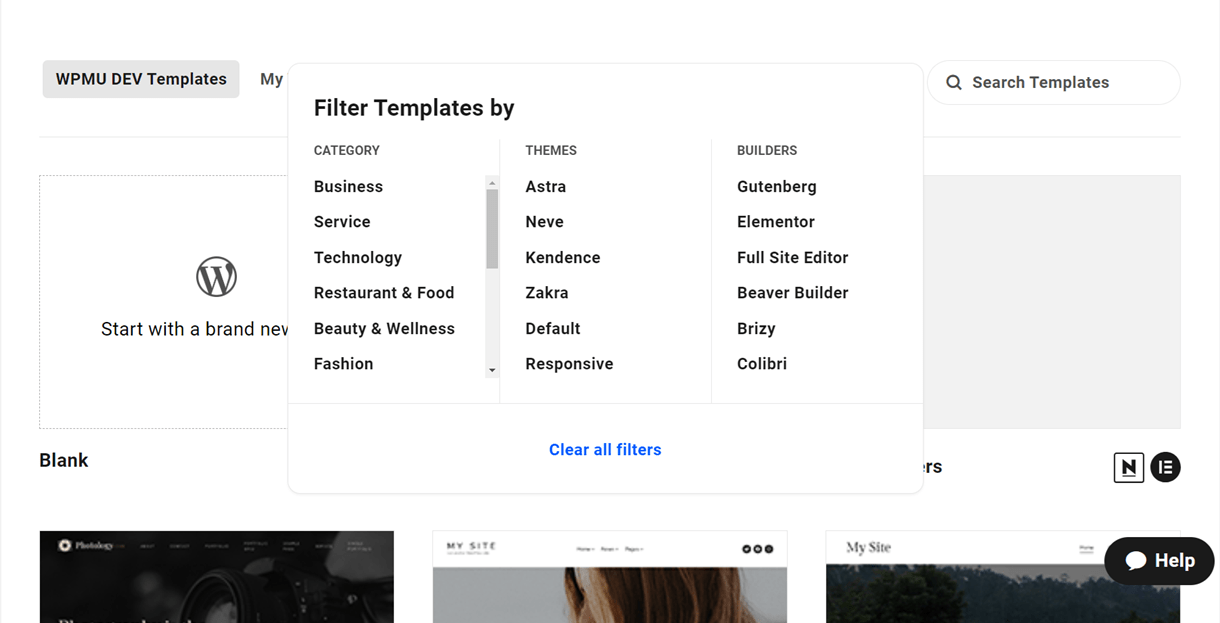This screenshot has height=623, width=1220.
Task: Filter by Kendence theme
Action: coord(562,258)
